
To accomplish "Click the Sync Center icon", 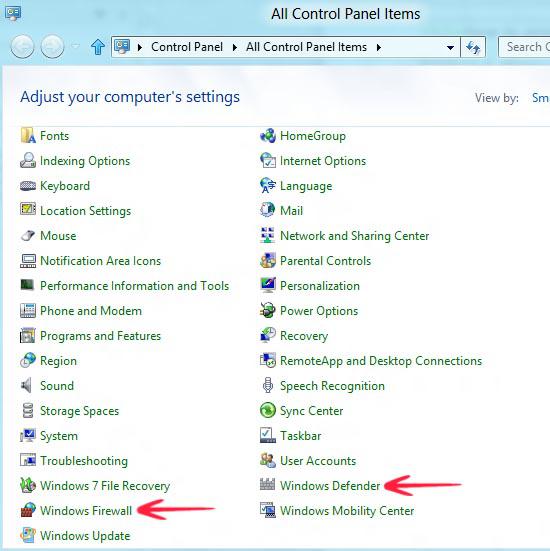I will [x=268, y=410].
